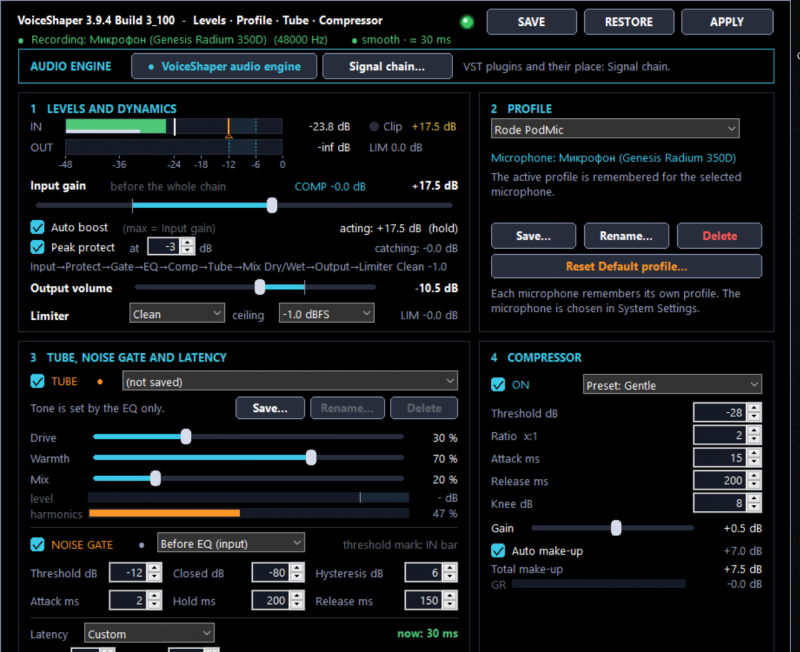
Task: Click the Knee dB stepper arrows
Action: click(x=754, y=503)
